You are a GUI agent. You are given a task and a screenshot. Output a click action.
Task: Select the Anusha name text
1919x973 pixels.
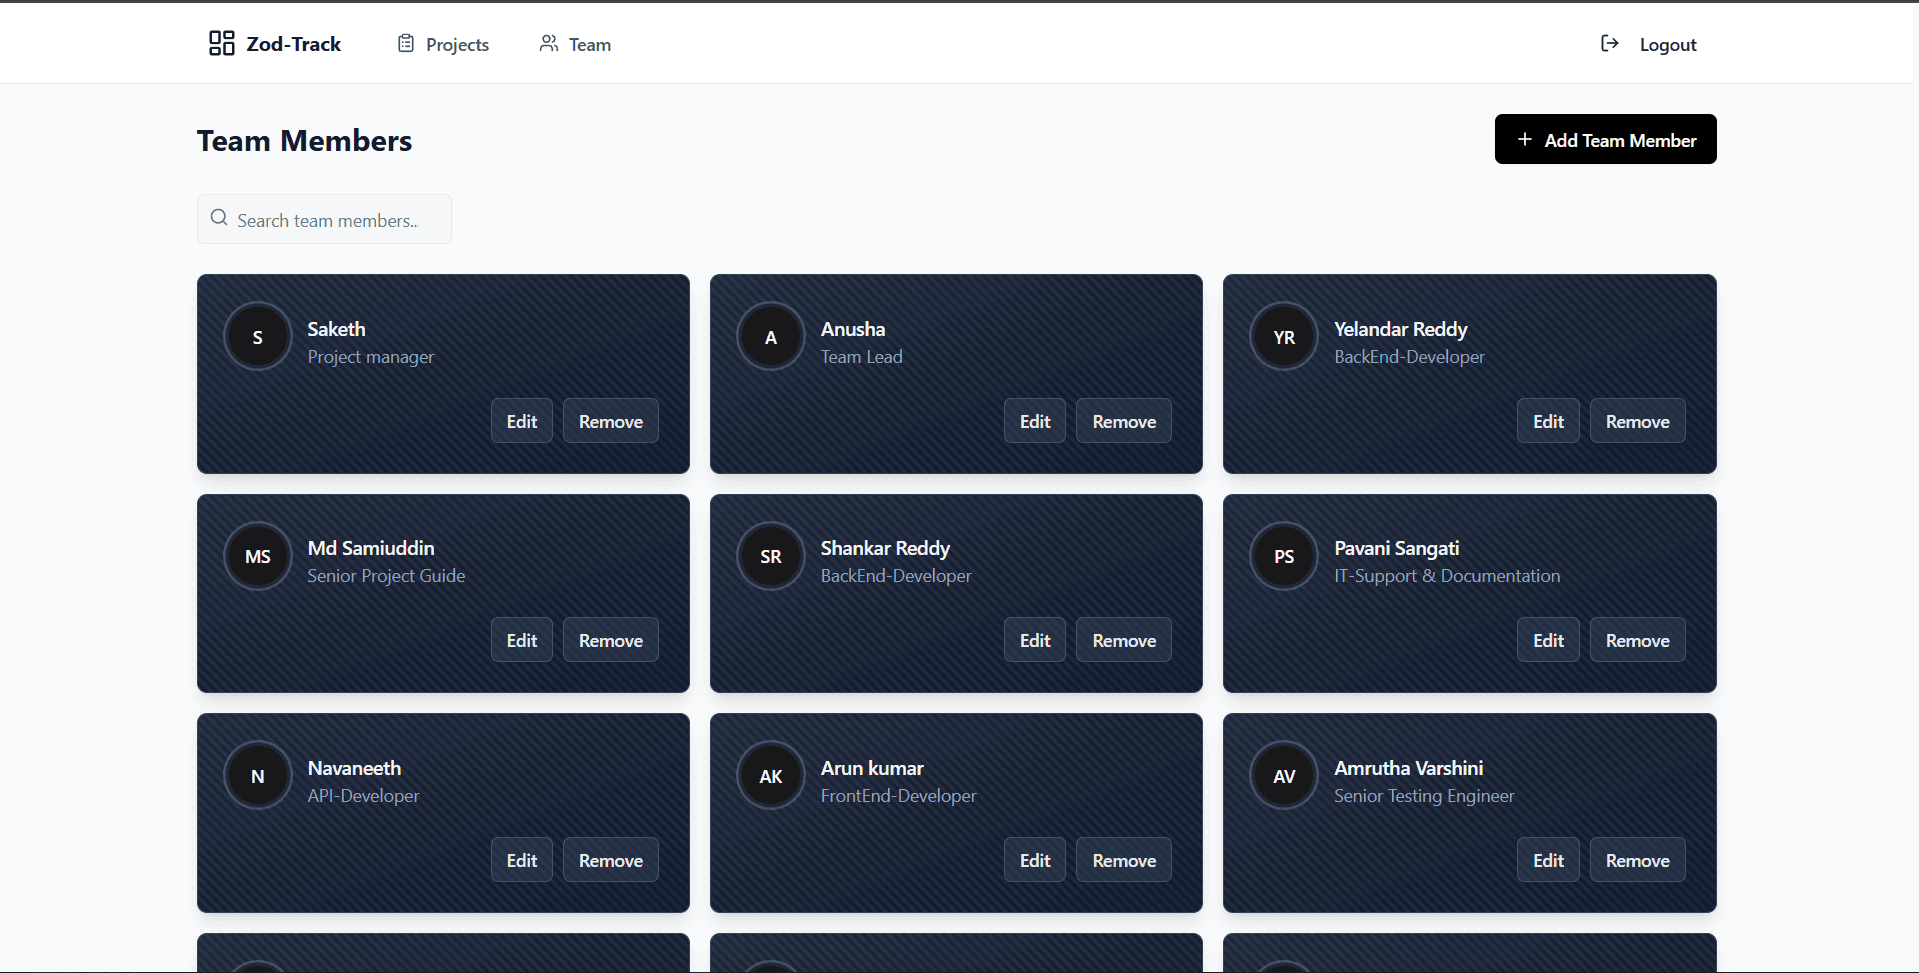853,329
